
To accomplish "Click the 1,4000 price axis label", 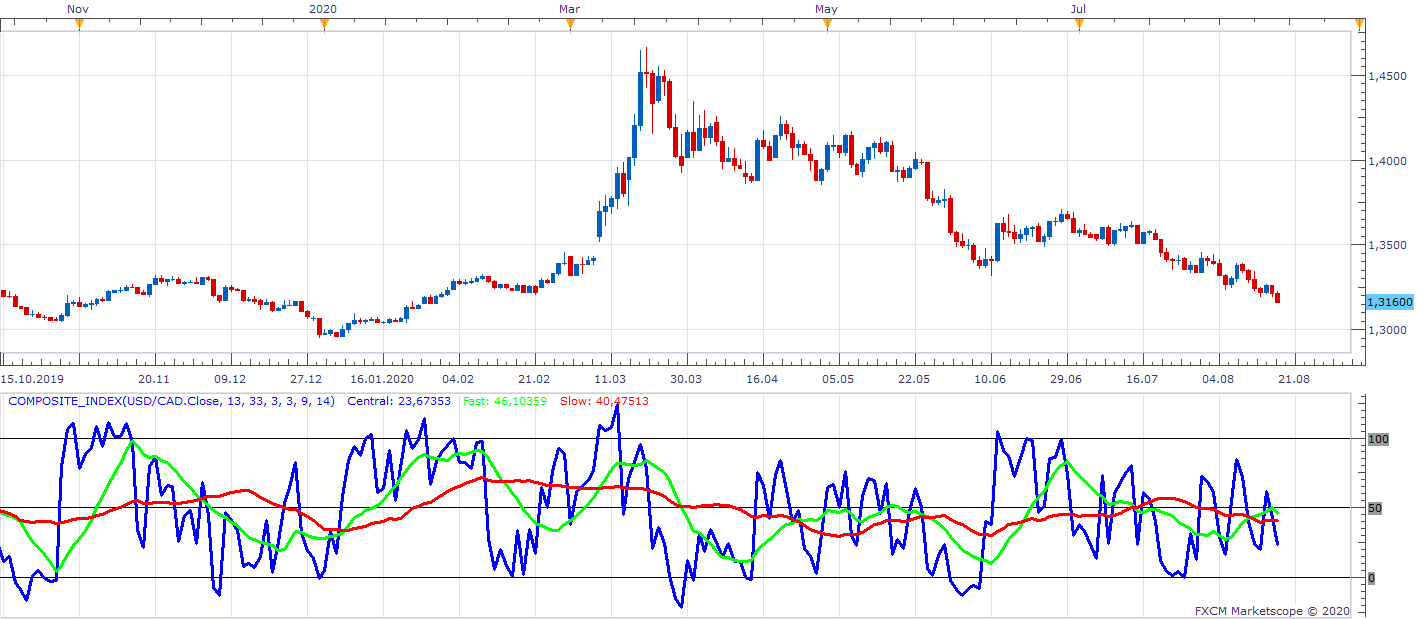I will click(x=1385, y=161).
